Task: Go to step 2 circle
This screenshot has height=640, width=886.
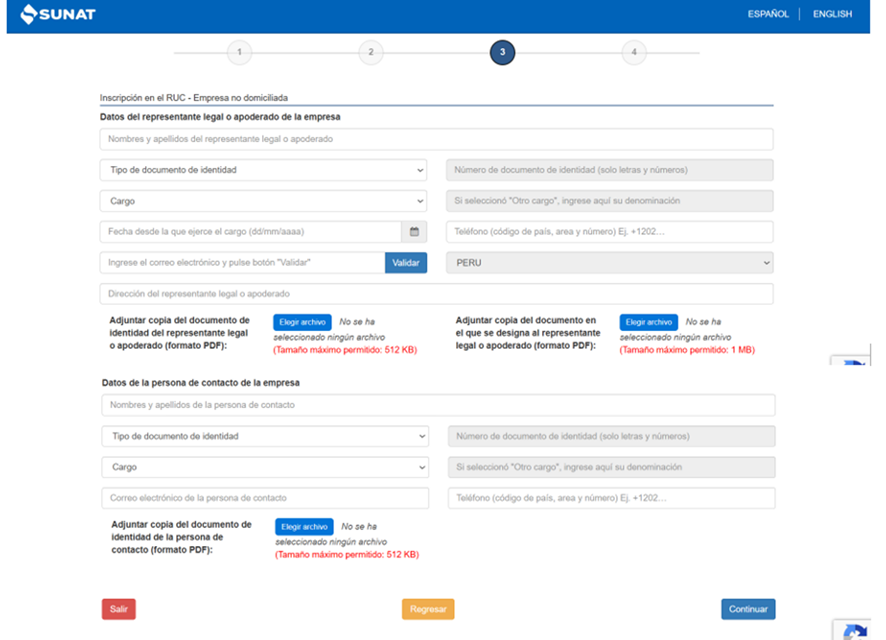Action: [370, 52]
